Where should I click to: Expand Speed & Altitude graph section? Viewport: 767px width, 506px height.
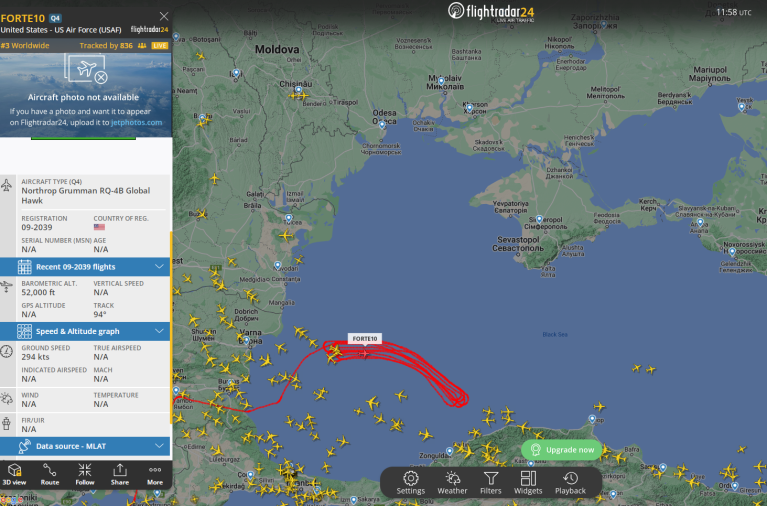[85, 331]
